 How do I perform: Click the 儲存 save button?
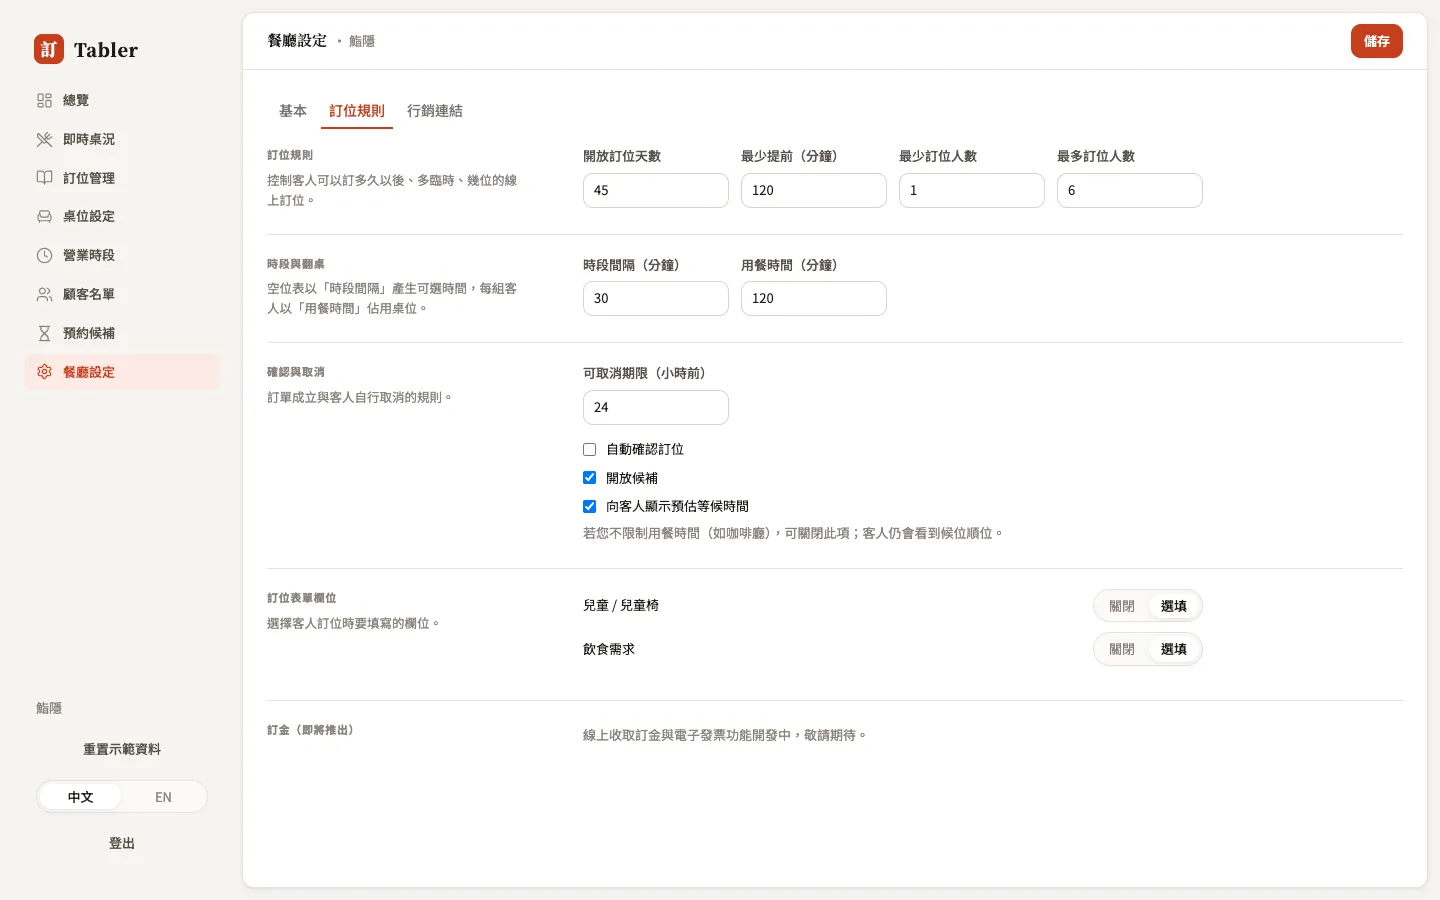1377,41
